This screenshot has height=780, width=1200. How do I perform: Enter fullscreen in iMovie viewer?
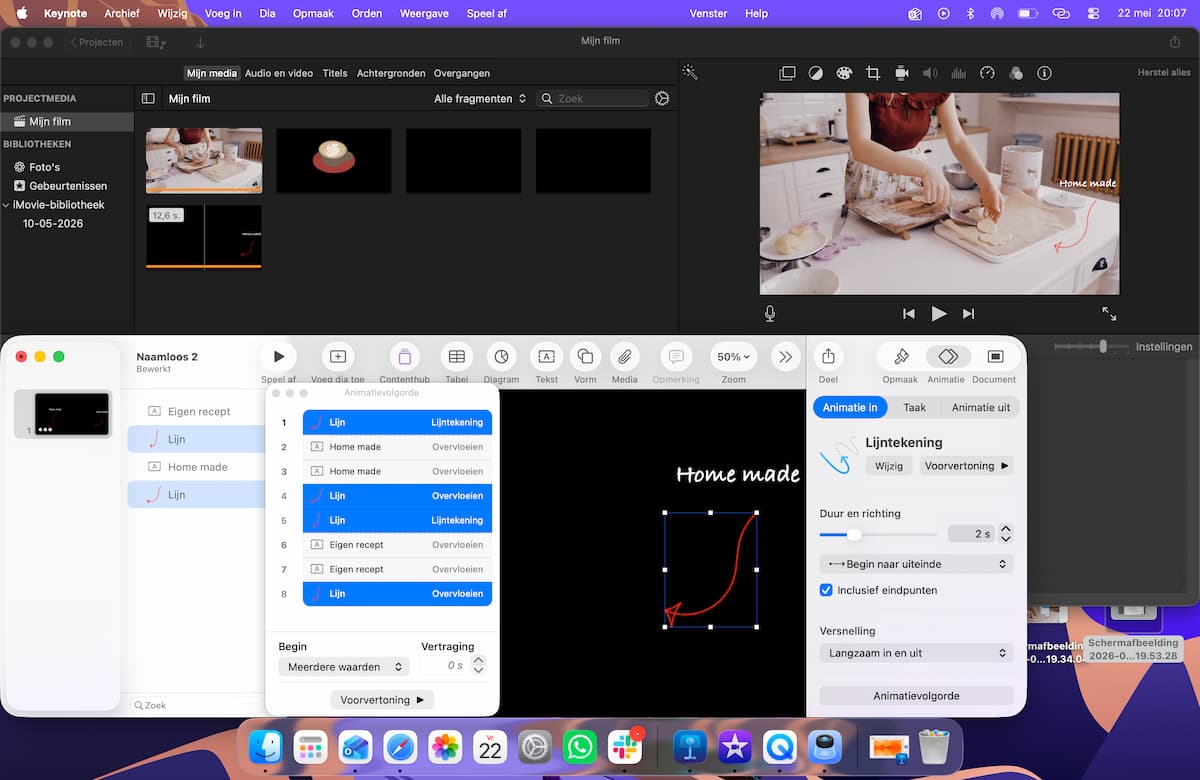1109,313
